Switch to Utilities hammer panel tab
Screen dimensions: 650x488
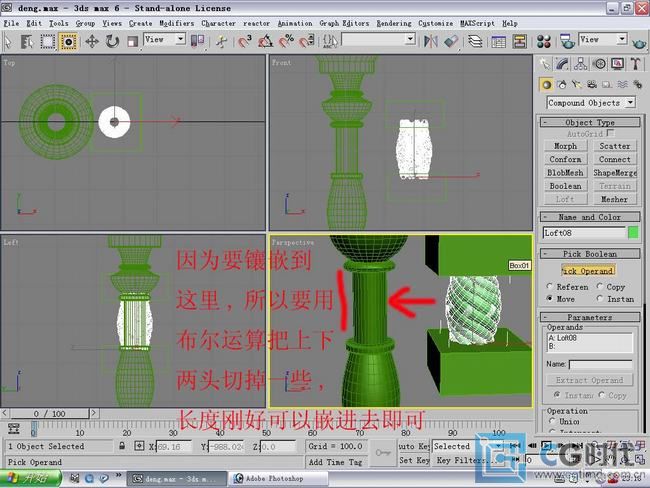pyautogui.click(x=635, y=63)
